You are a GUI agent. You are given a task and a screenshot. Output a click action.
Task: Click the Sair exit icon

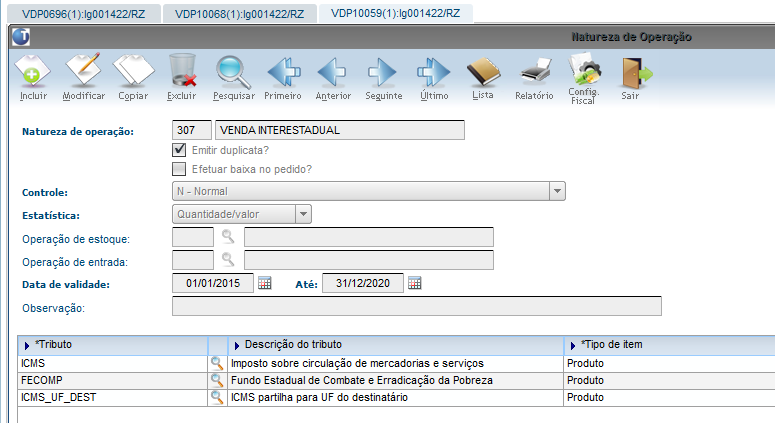637,73
